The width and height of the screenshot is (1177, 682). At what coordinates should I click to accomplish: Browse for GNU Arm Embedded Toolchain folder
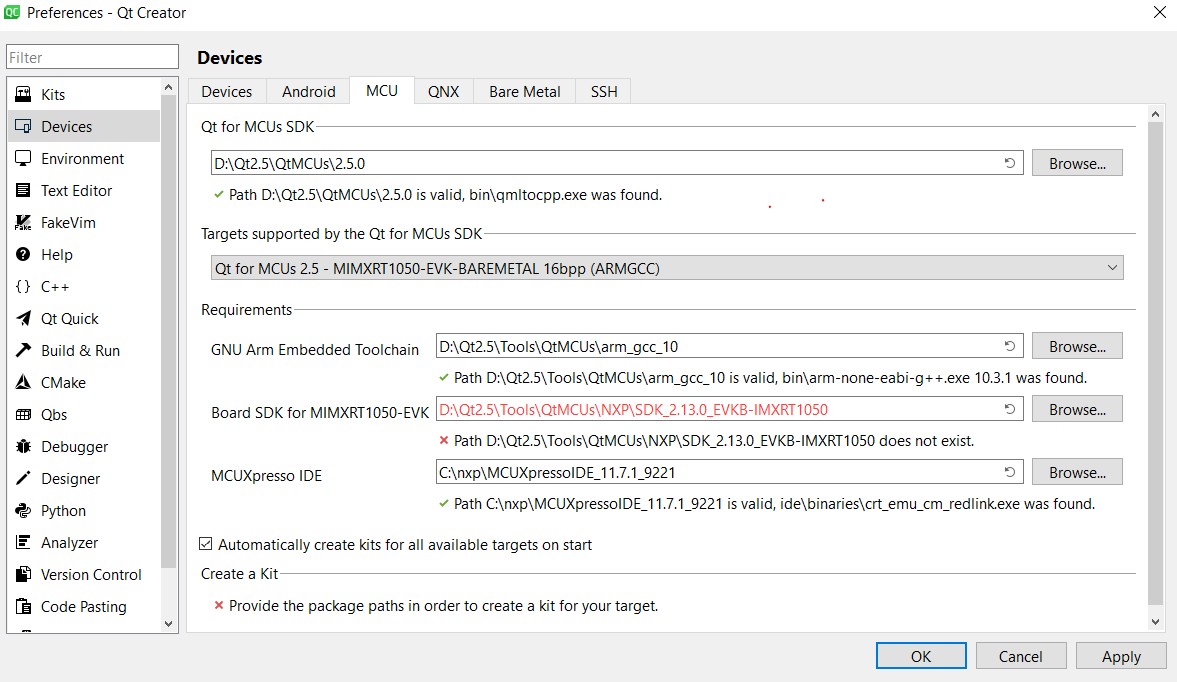1077,346
